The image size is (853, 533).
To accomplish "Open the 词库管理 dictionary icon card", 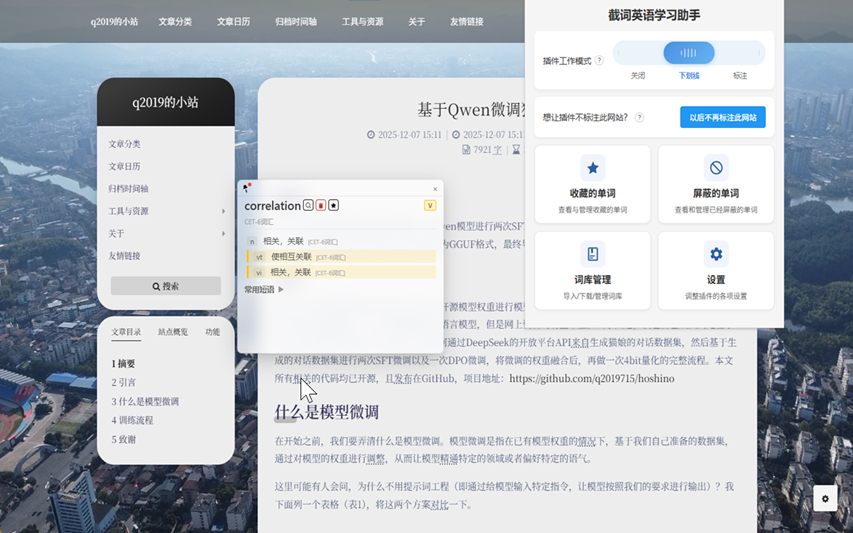I will (592, 270).
